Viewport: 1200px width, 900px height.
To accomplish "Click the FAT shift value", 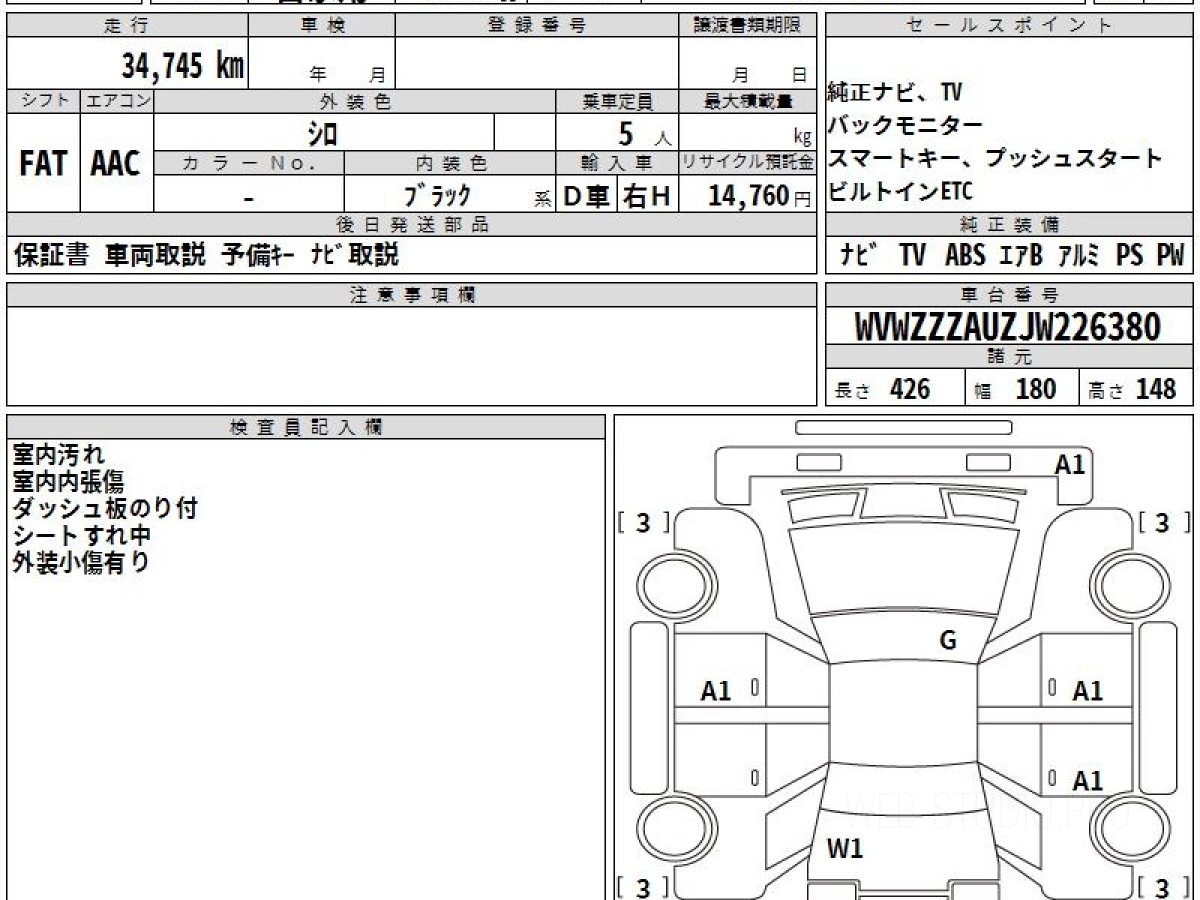I will [43, 164].
